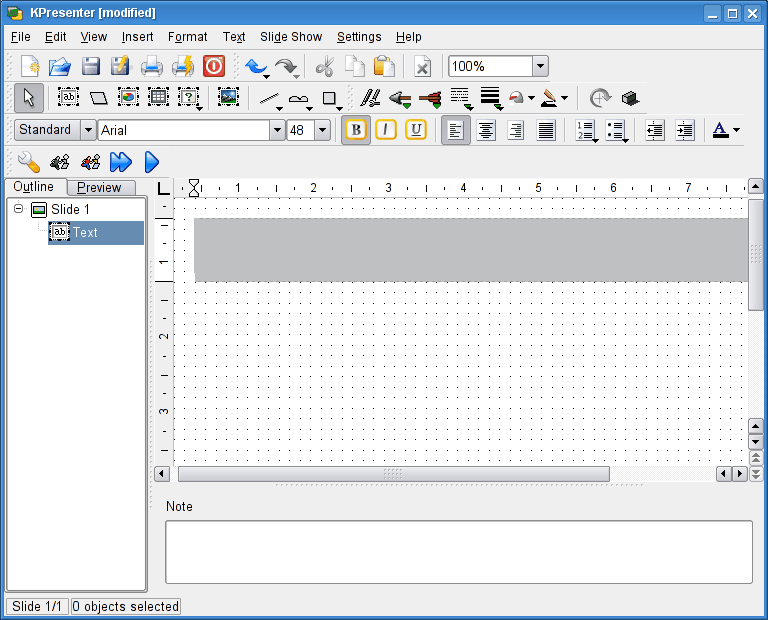This screenshot has width=768, height=620.
Task: Select the Text object in outline
Action: (85, 232)
